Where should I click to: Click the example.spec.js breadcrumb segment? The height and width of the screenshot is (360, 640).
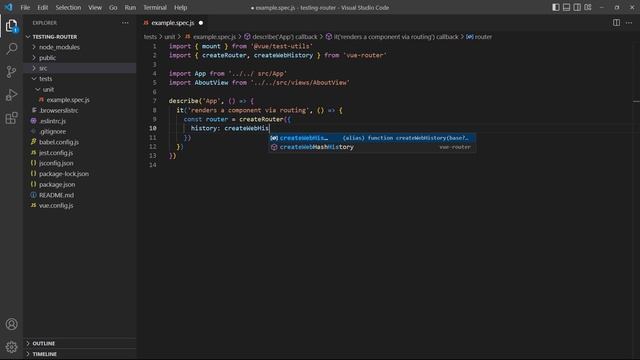[211, 37]
